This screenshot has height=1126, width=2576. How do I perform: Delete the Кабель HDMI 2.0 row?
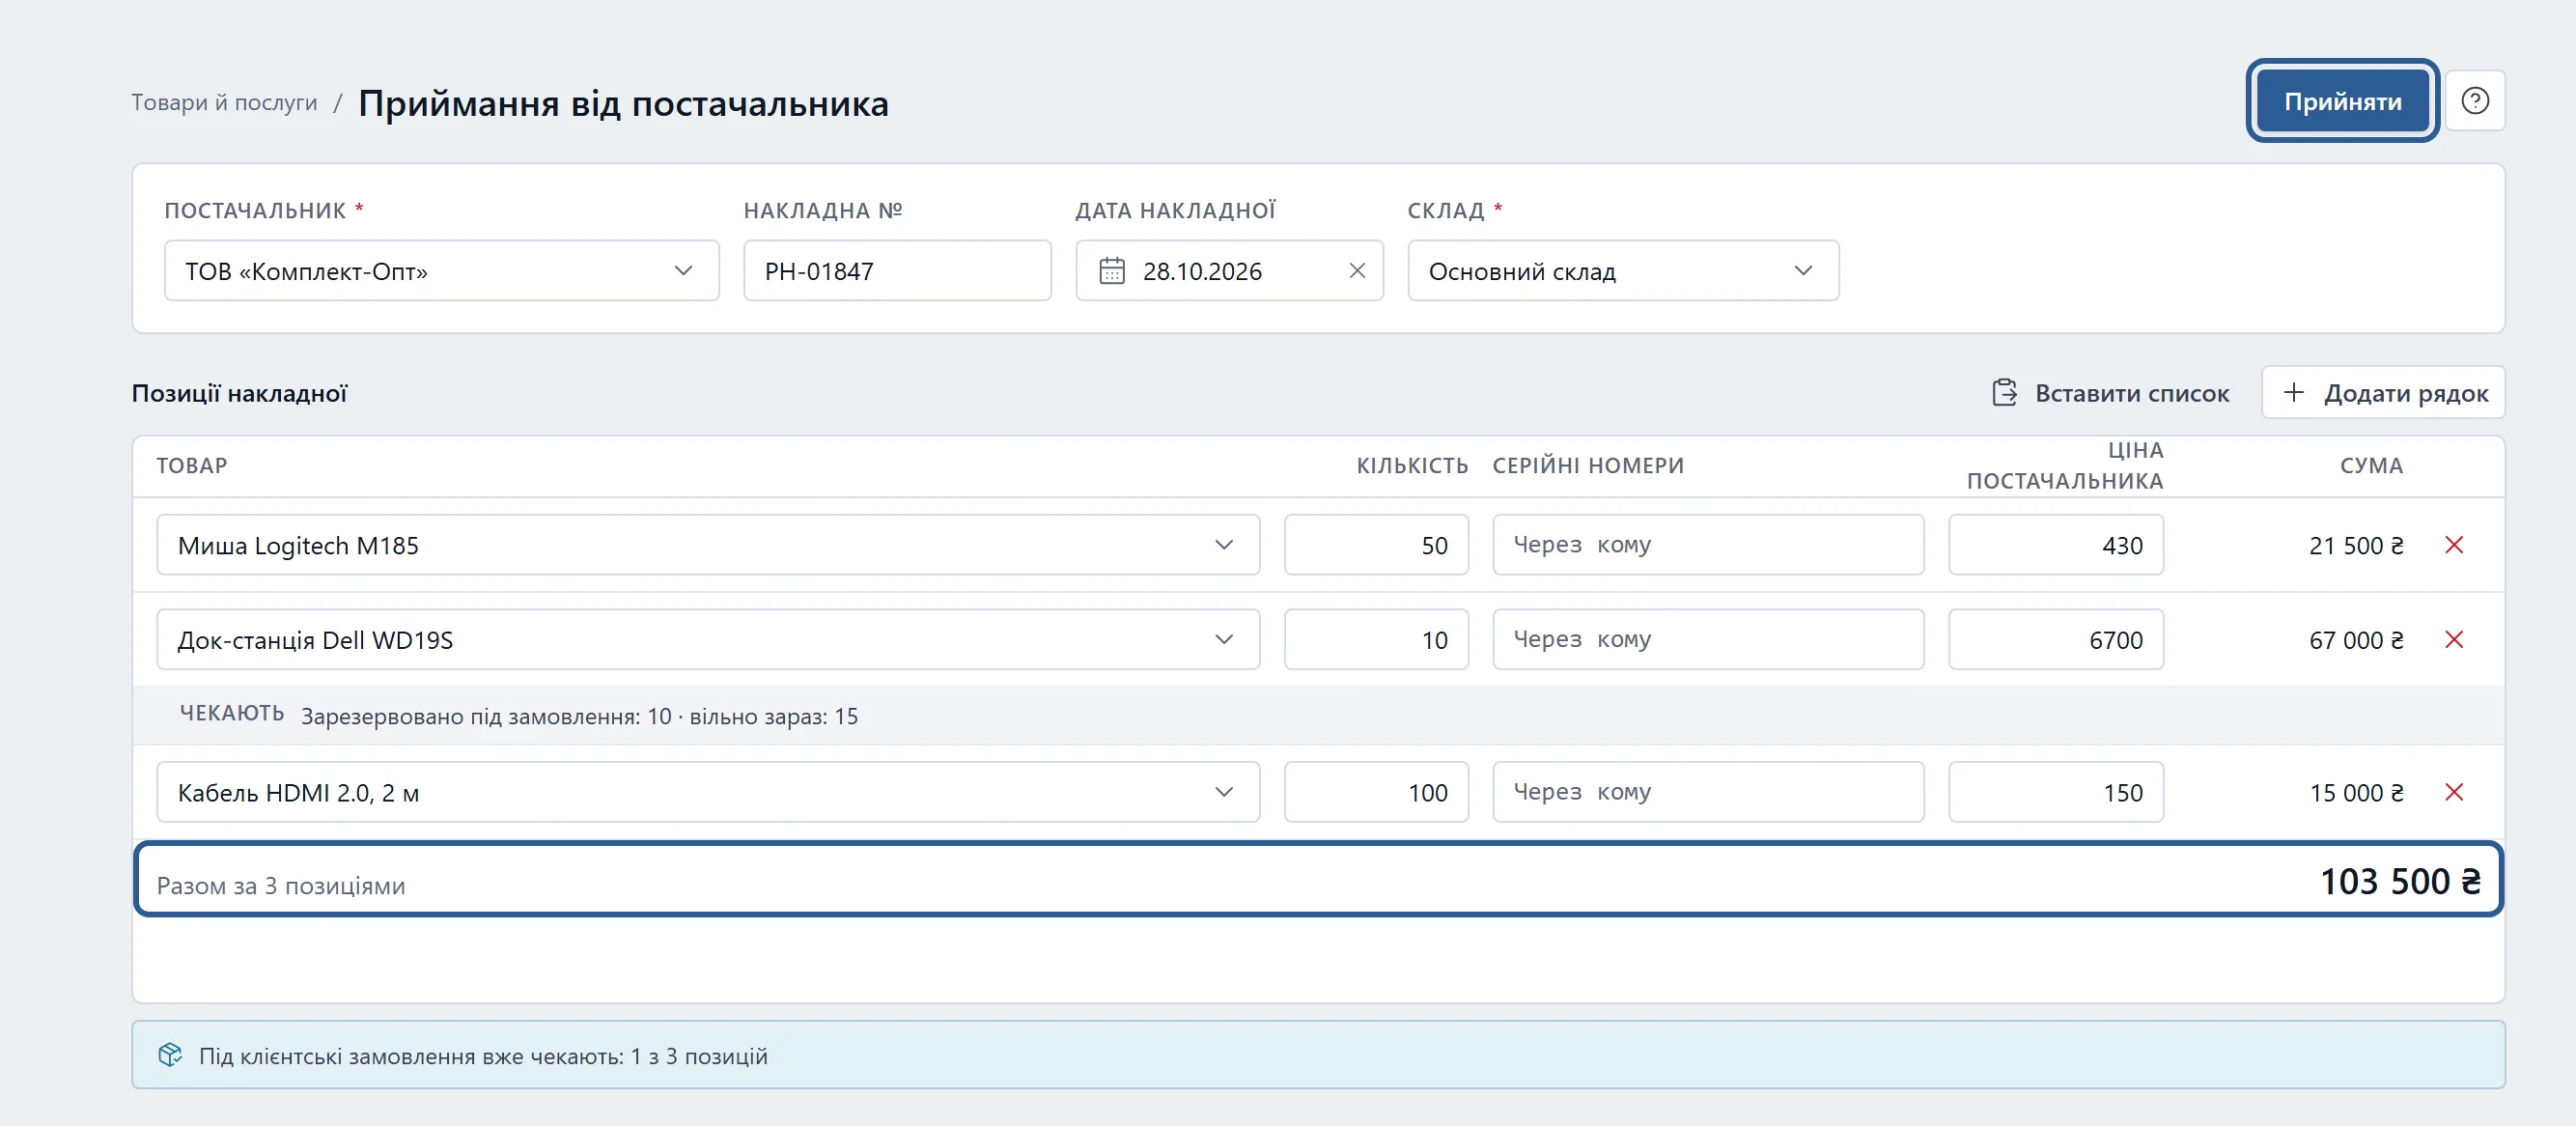click(x=2454, y=793)
